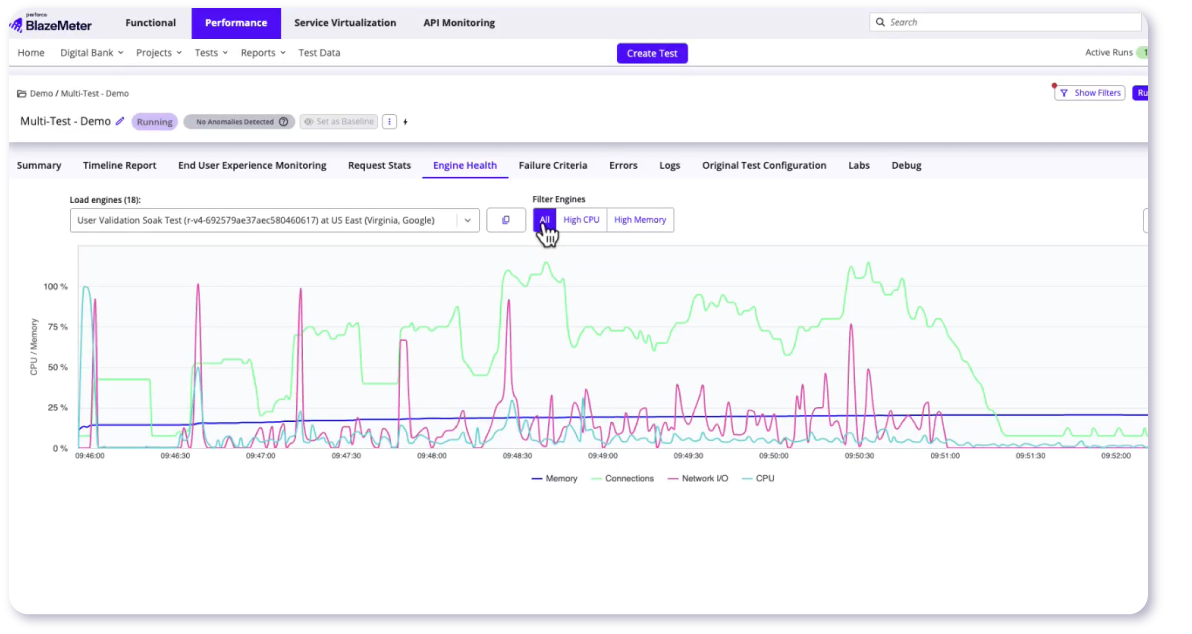Screen dimensions: 1192x634
Task: Select the All engines filter
Action: pos(544,220)
